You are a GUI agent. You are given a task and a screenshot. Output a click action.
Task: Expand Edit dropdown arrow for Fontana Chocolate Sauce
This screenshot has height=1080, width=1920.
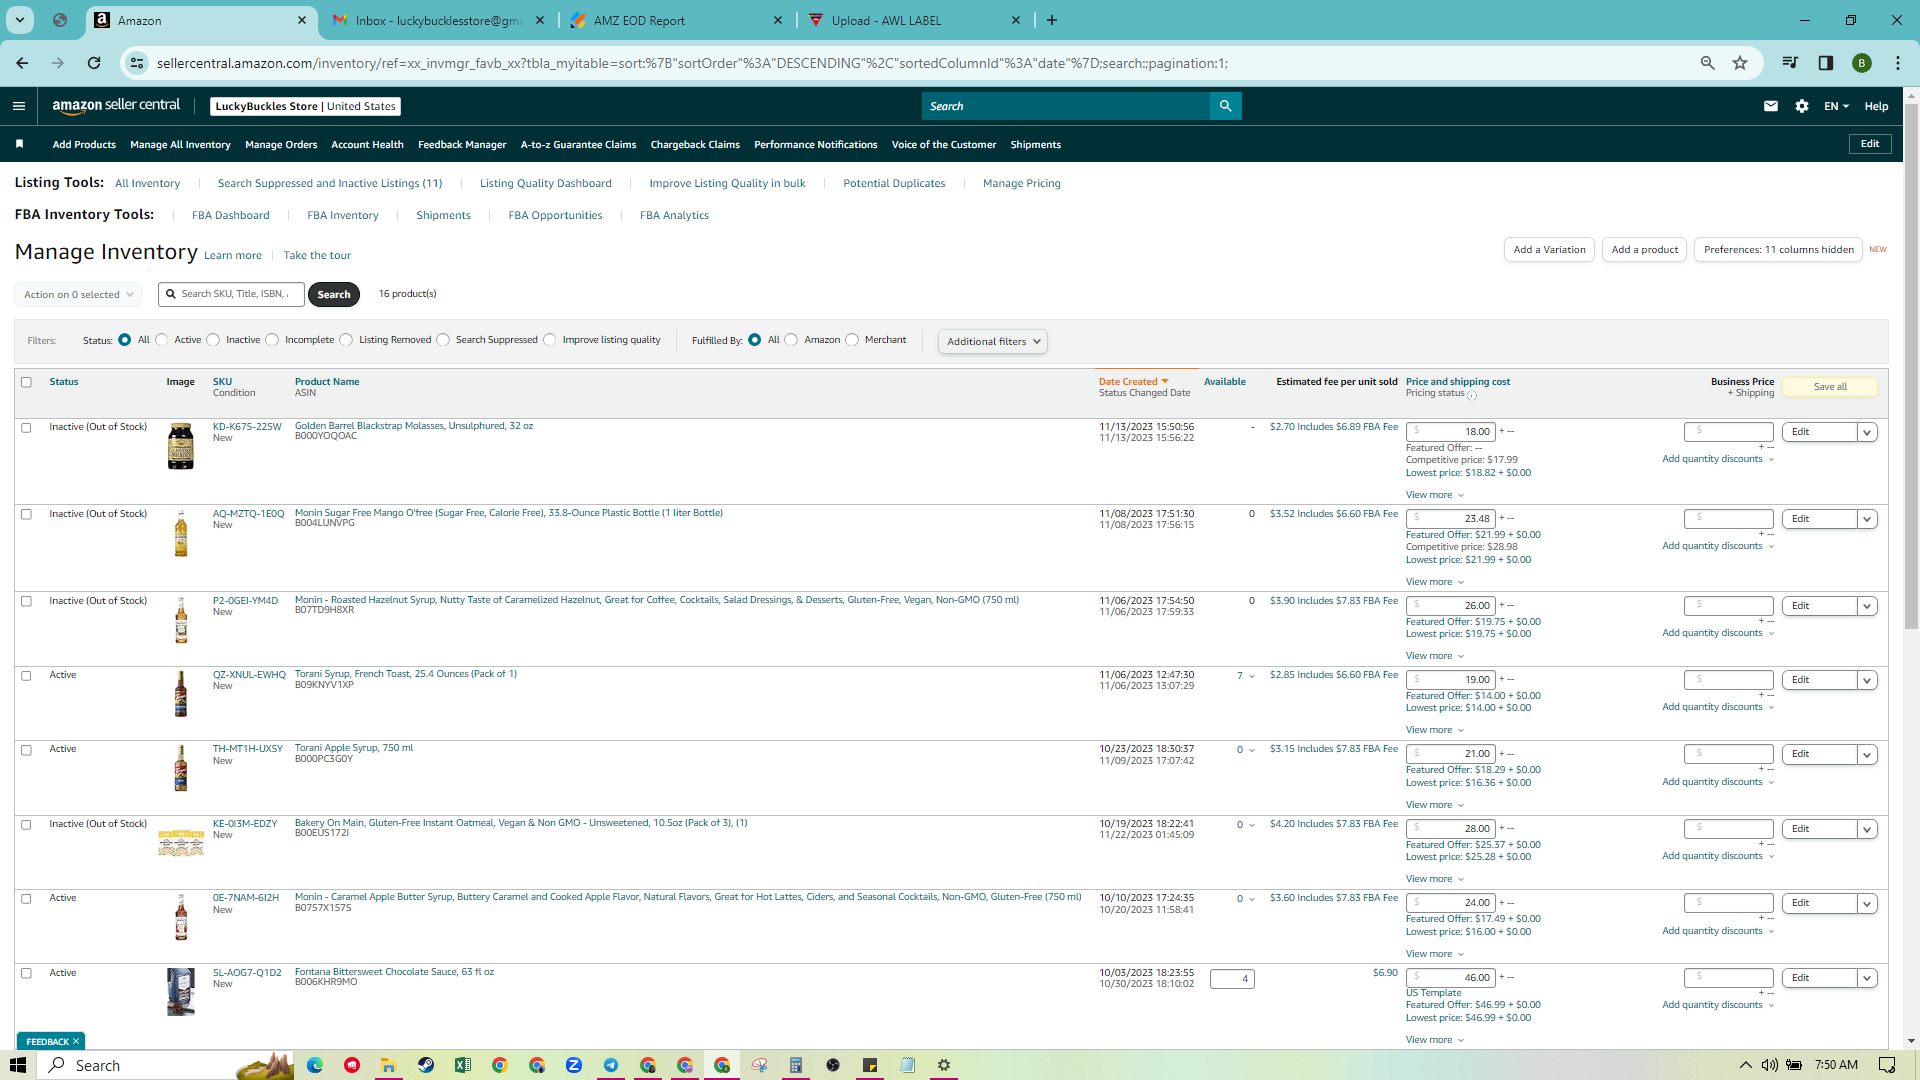[1867, 978]
